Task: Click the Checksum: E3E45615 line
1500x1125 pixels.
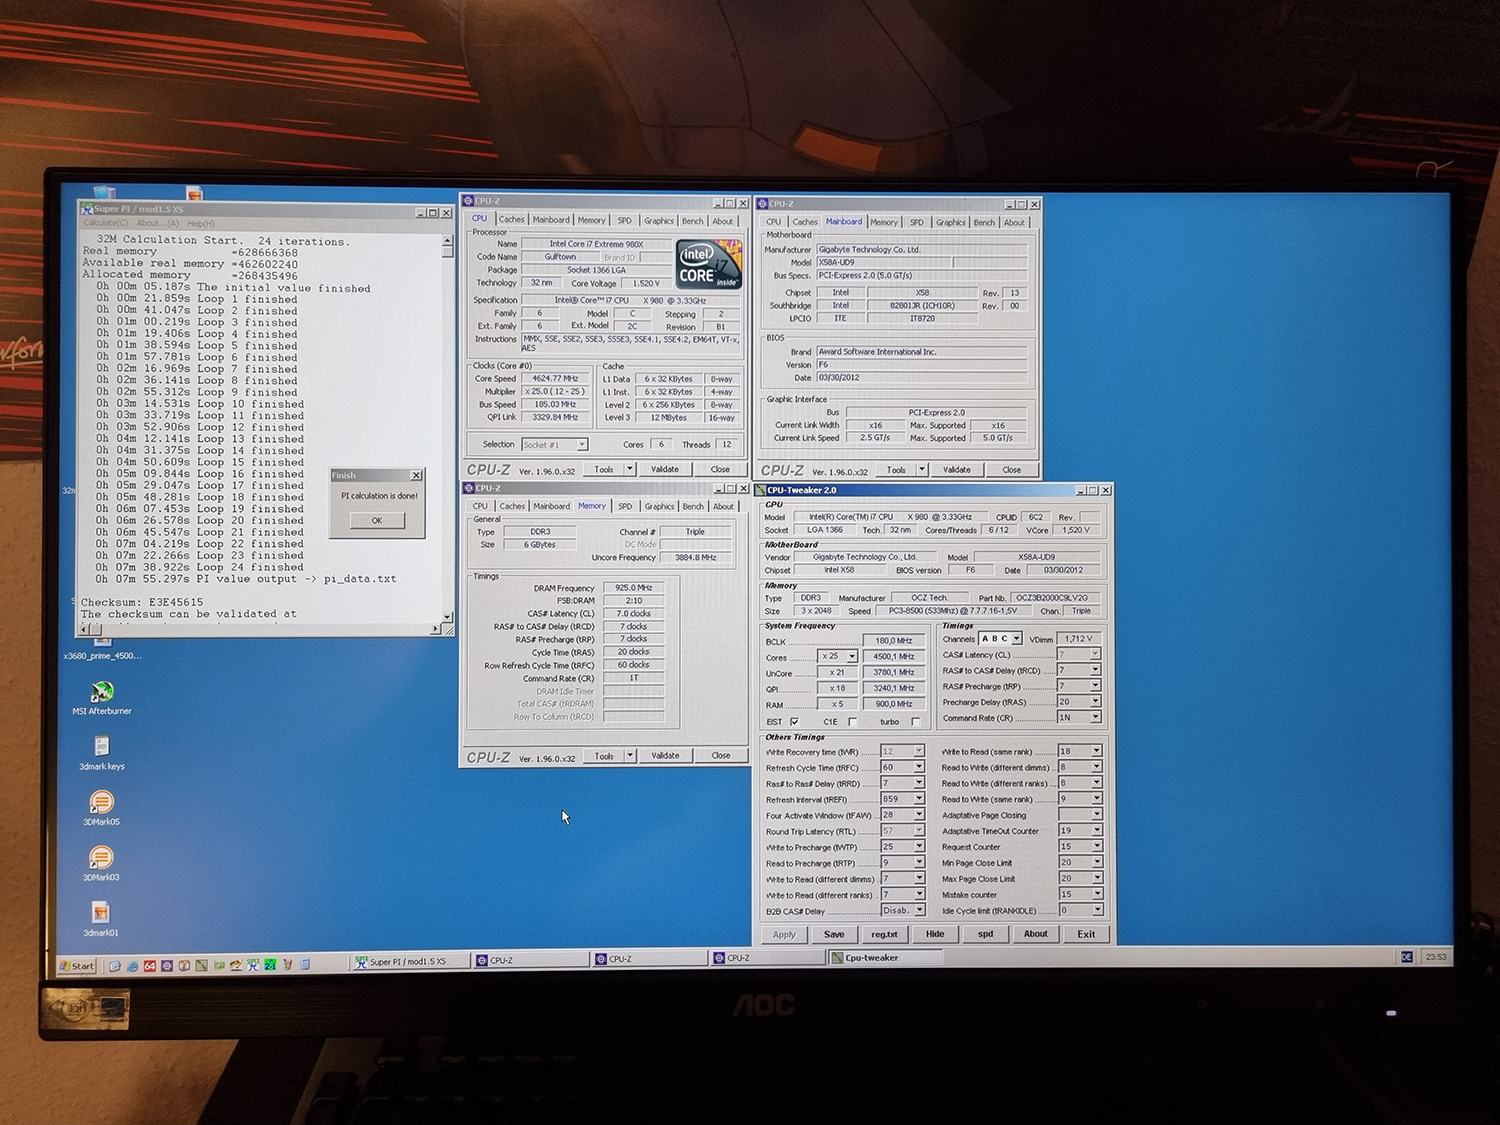Action: [x=142, y=603]
